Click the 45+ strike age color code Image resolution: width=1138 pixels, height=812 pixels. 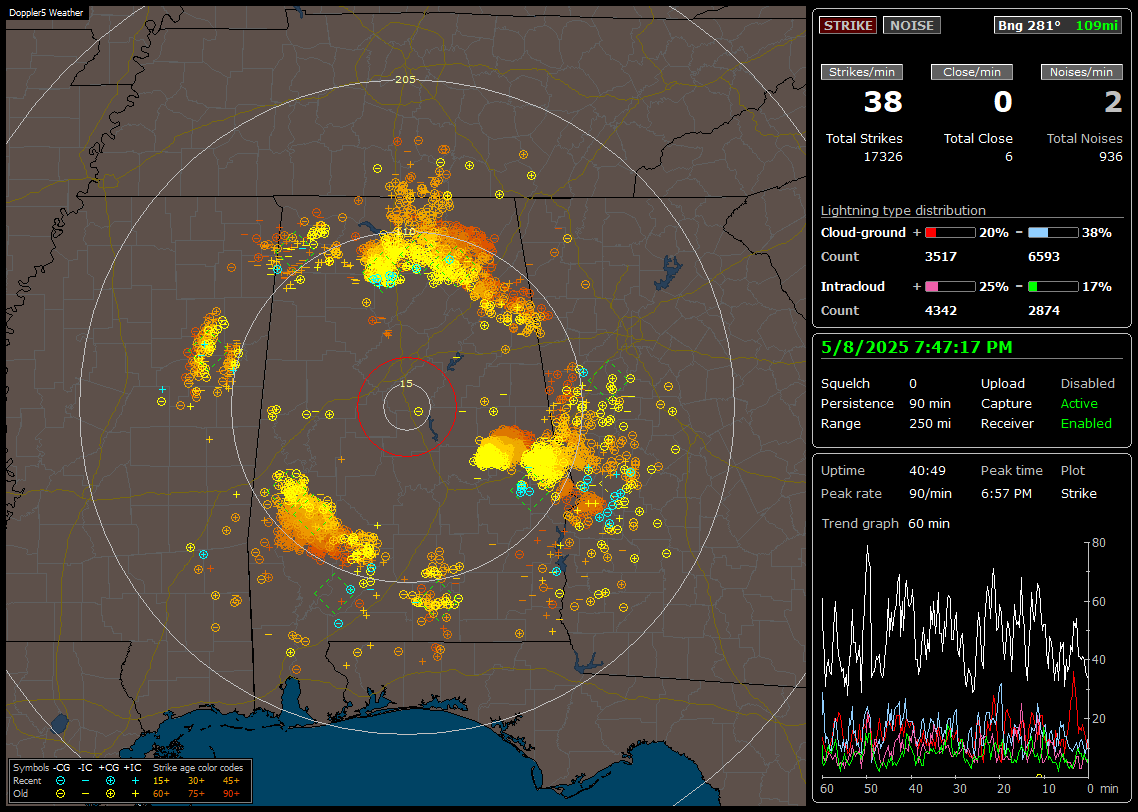[x=231, y=781]
